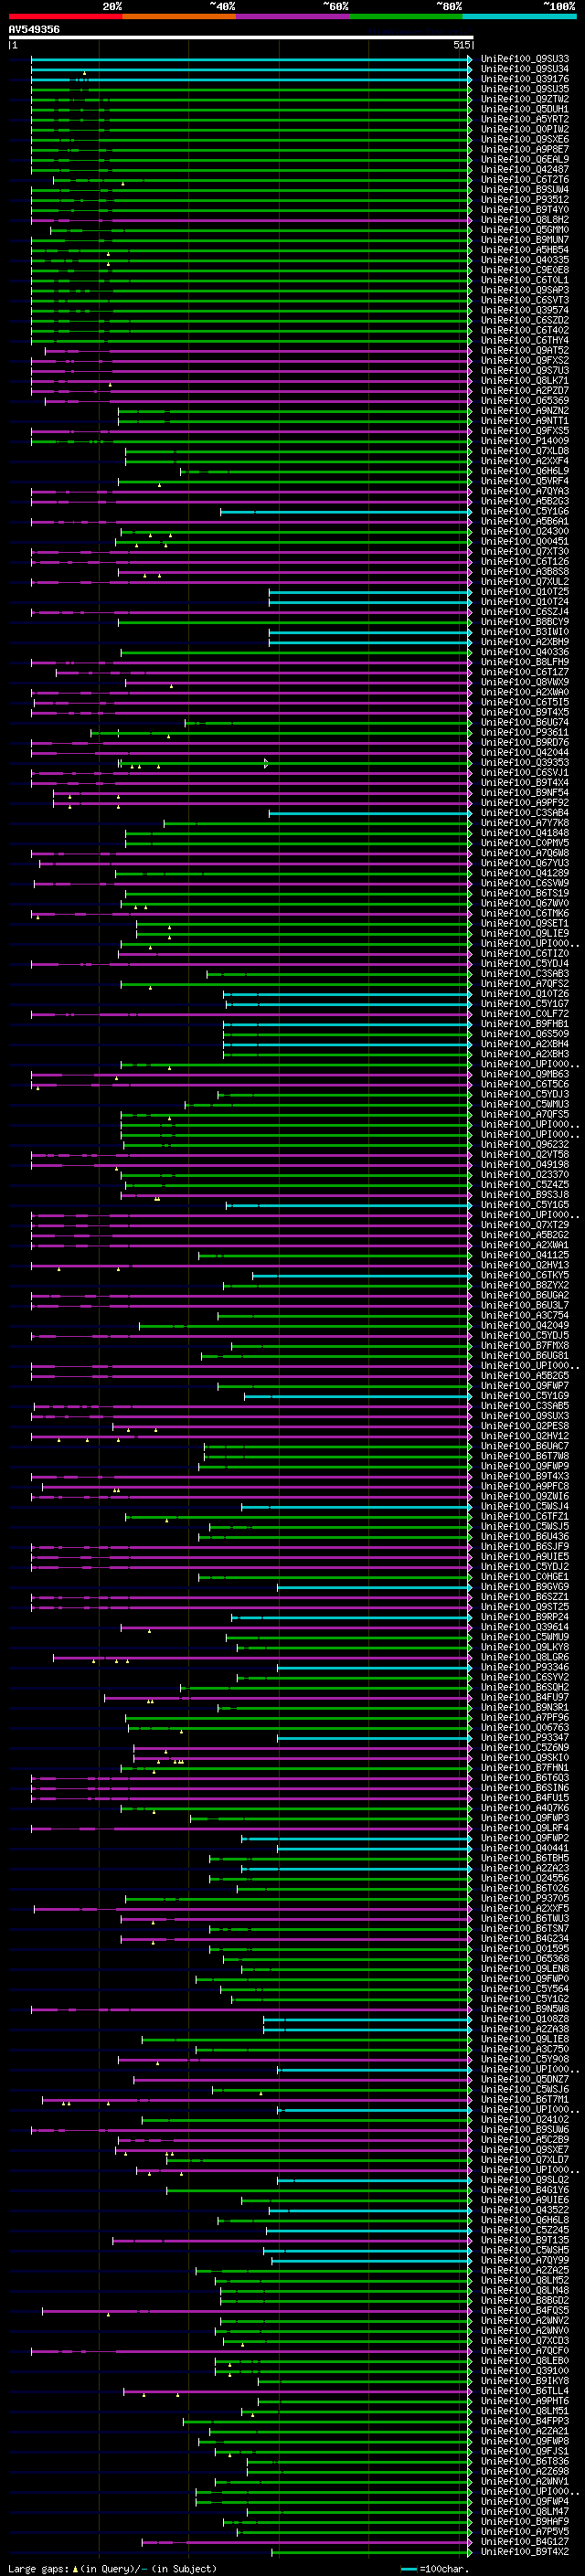Select the UniRef100_Q00451 label
Viewport: 585px width, 2576px height.
tap(524, 541)
